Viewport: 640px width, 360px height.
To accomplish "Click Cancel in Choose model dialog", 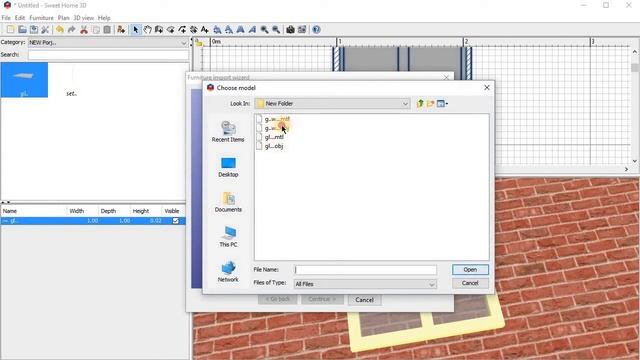I will 470,283.
